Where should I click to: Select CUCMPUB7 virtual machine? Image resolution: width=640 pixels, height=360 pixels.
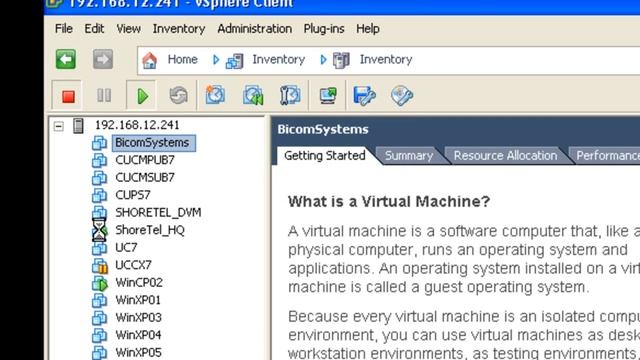click(145, 160)
